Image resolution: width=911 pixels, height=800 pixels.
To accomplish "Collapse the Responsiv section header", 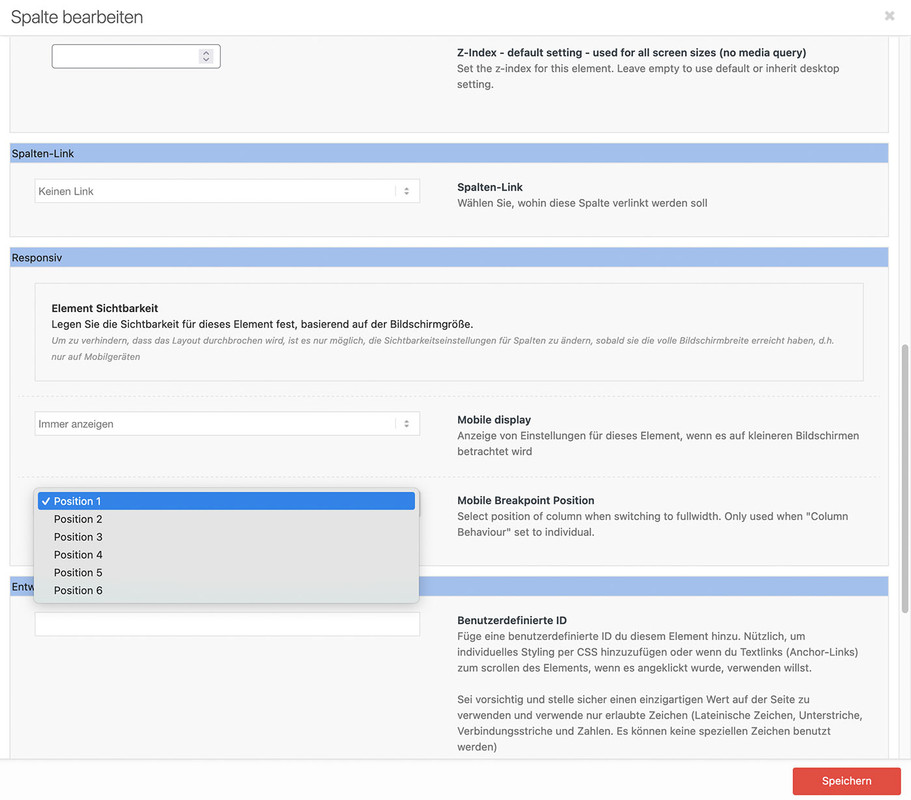I will (449, 257).
